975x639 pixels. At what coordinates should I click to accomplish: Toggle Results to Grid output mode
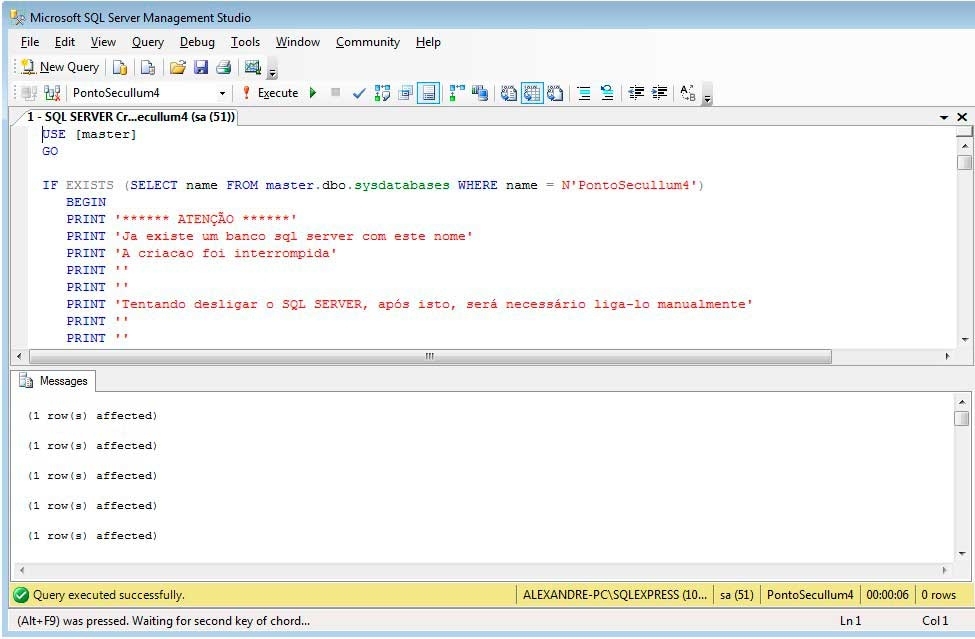pyautogui.click(x=532, y=93)
